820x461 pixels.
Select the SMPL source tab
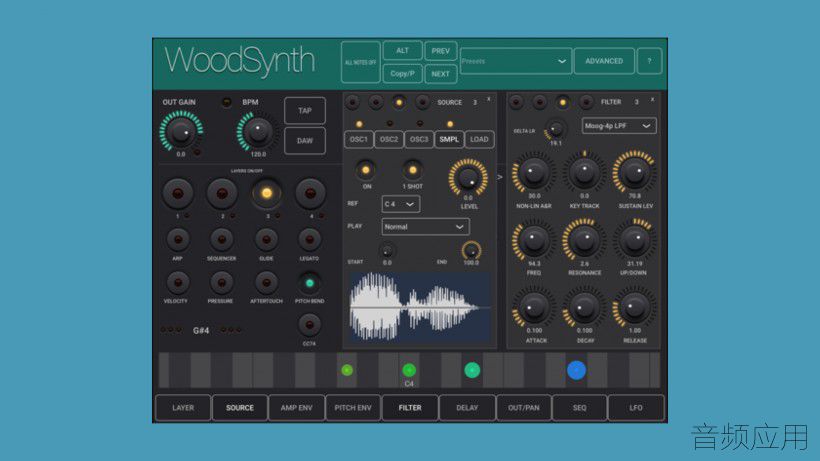[x=449, y=140]
